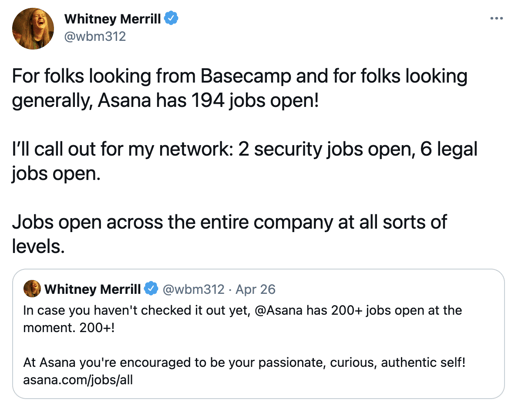Screen dimensions: 518x406
Task: Open Whitney Merrill's large profile avatar
Action: coord(33,28)
